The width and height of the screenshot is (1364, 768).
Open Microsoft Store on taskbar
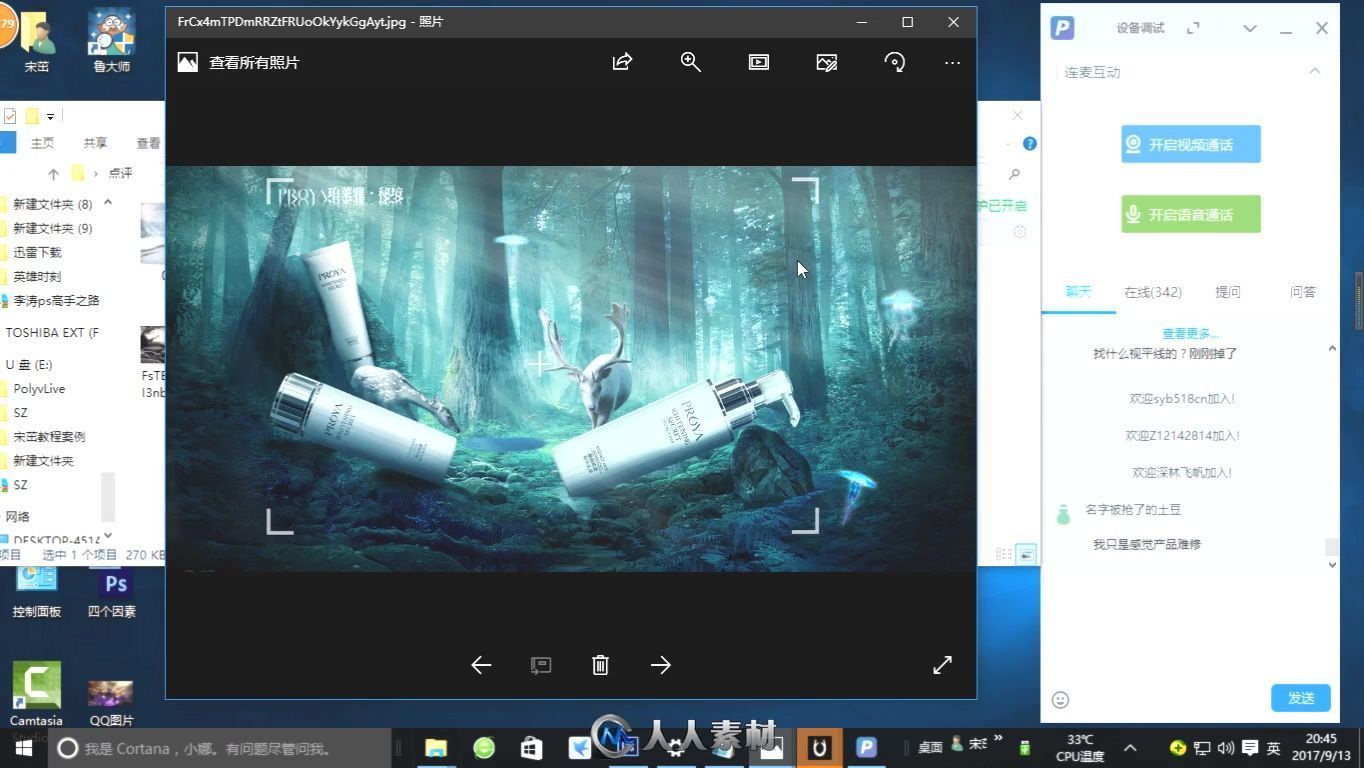[531, 748]
